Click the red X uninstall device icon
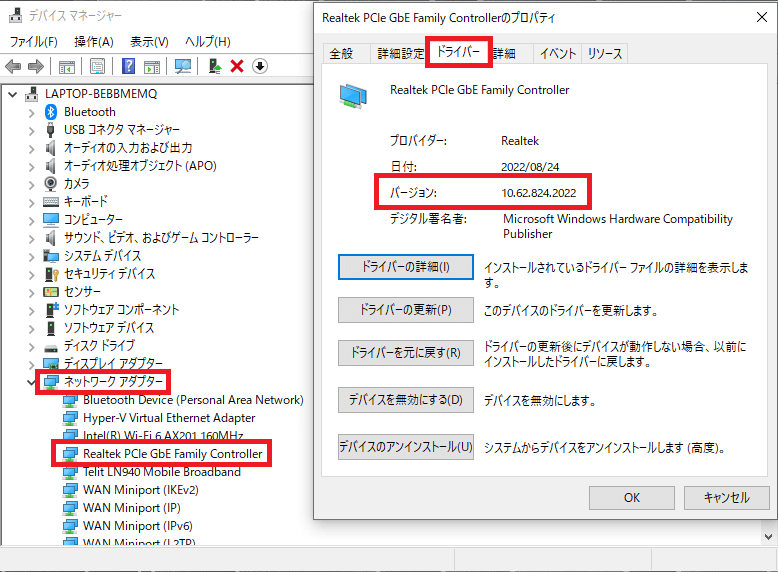 (237, 66)
